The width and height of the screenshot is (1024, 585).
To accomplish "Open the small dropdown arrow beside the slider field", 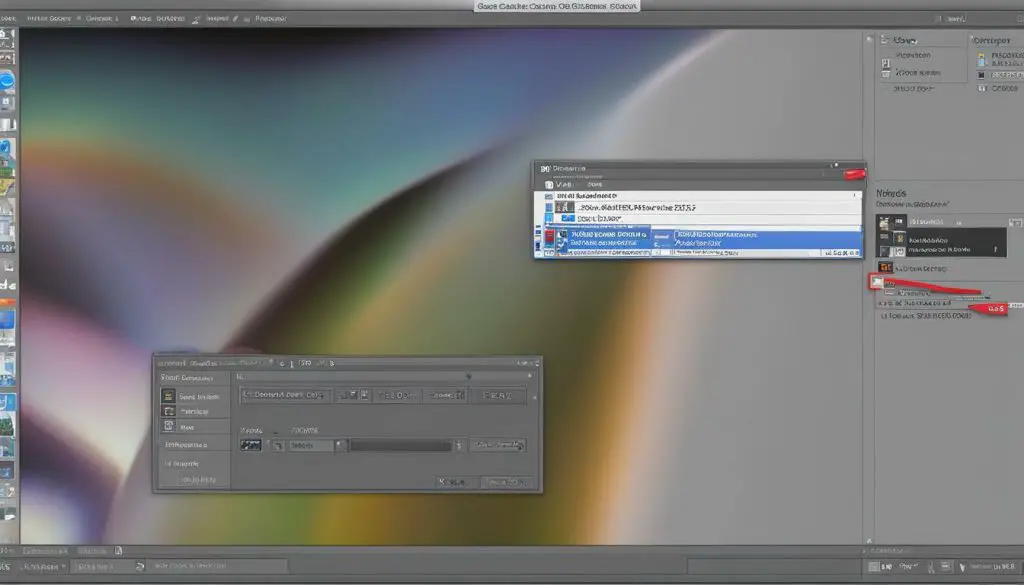I will [x=339, y=445].
